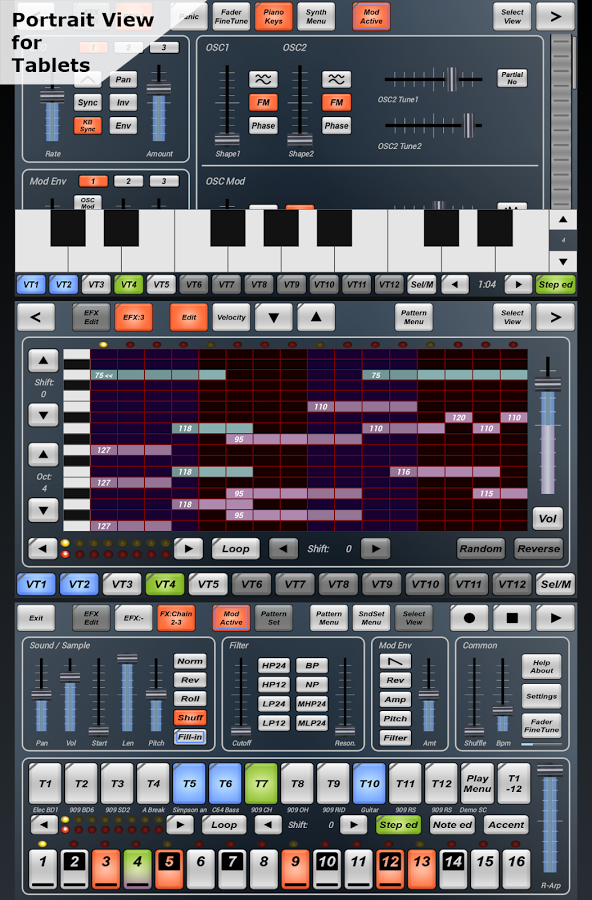
Task: Open Play Menu next to T12
Action: [478, 783]
